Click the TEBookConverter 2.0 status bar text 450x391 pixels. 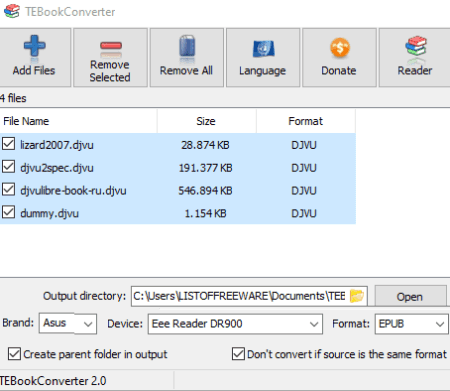[53, 381]
